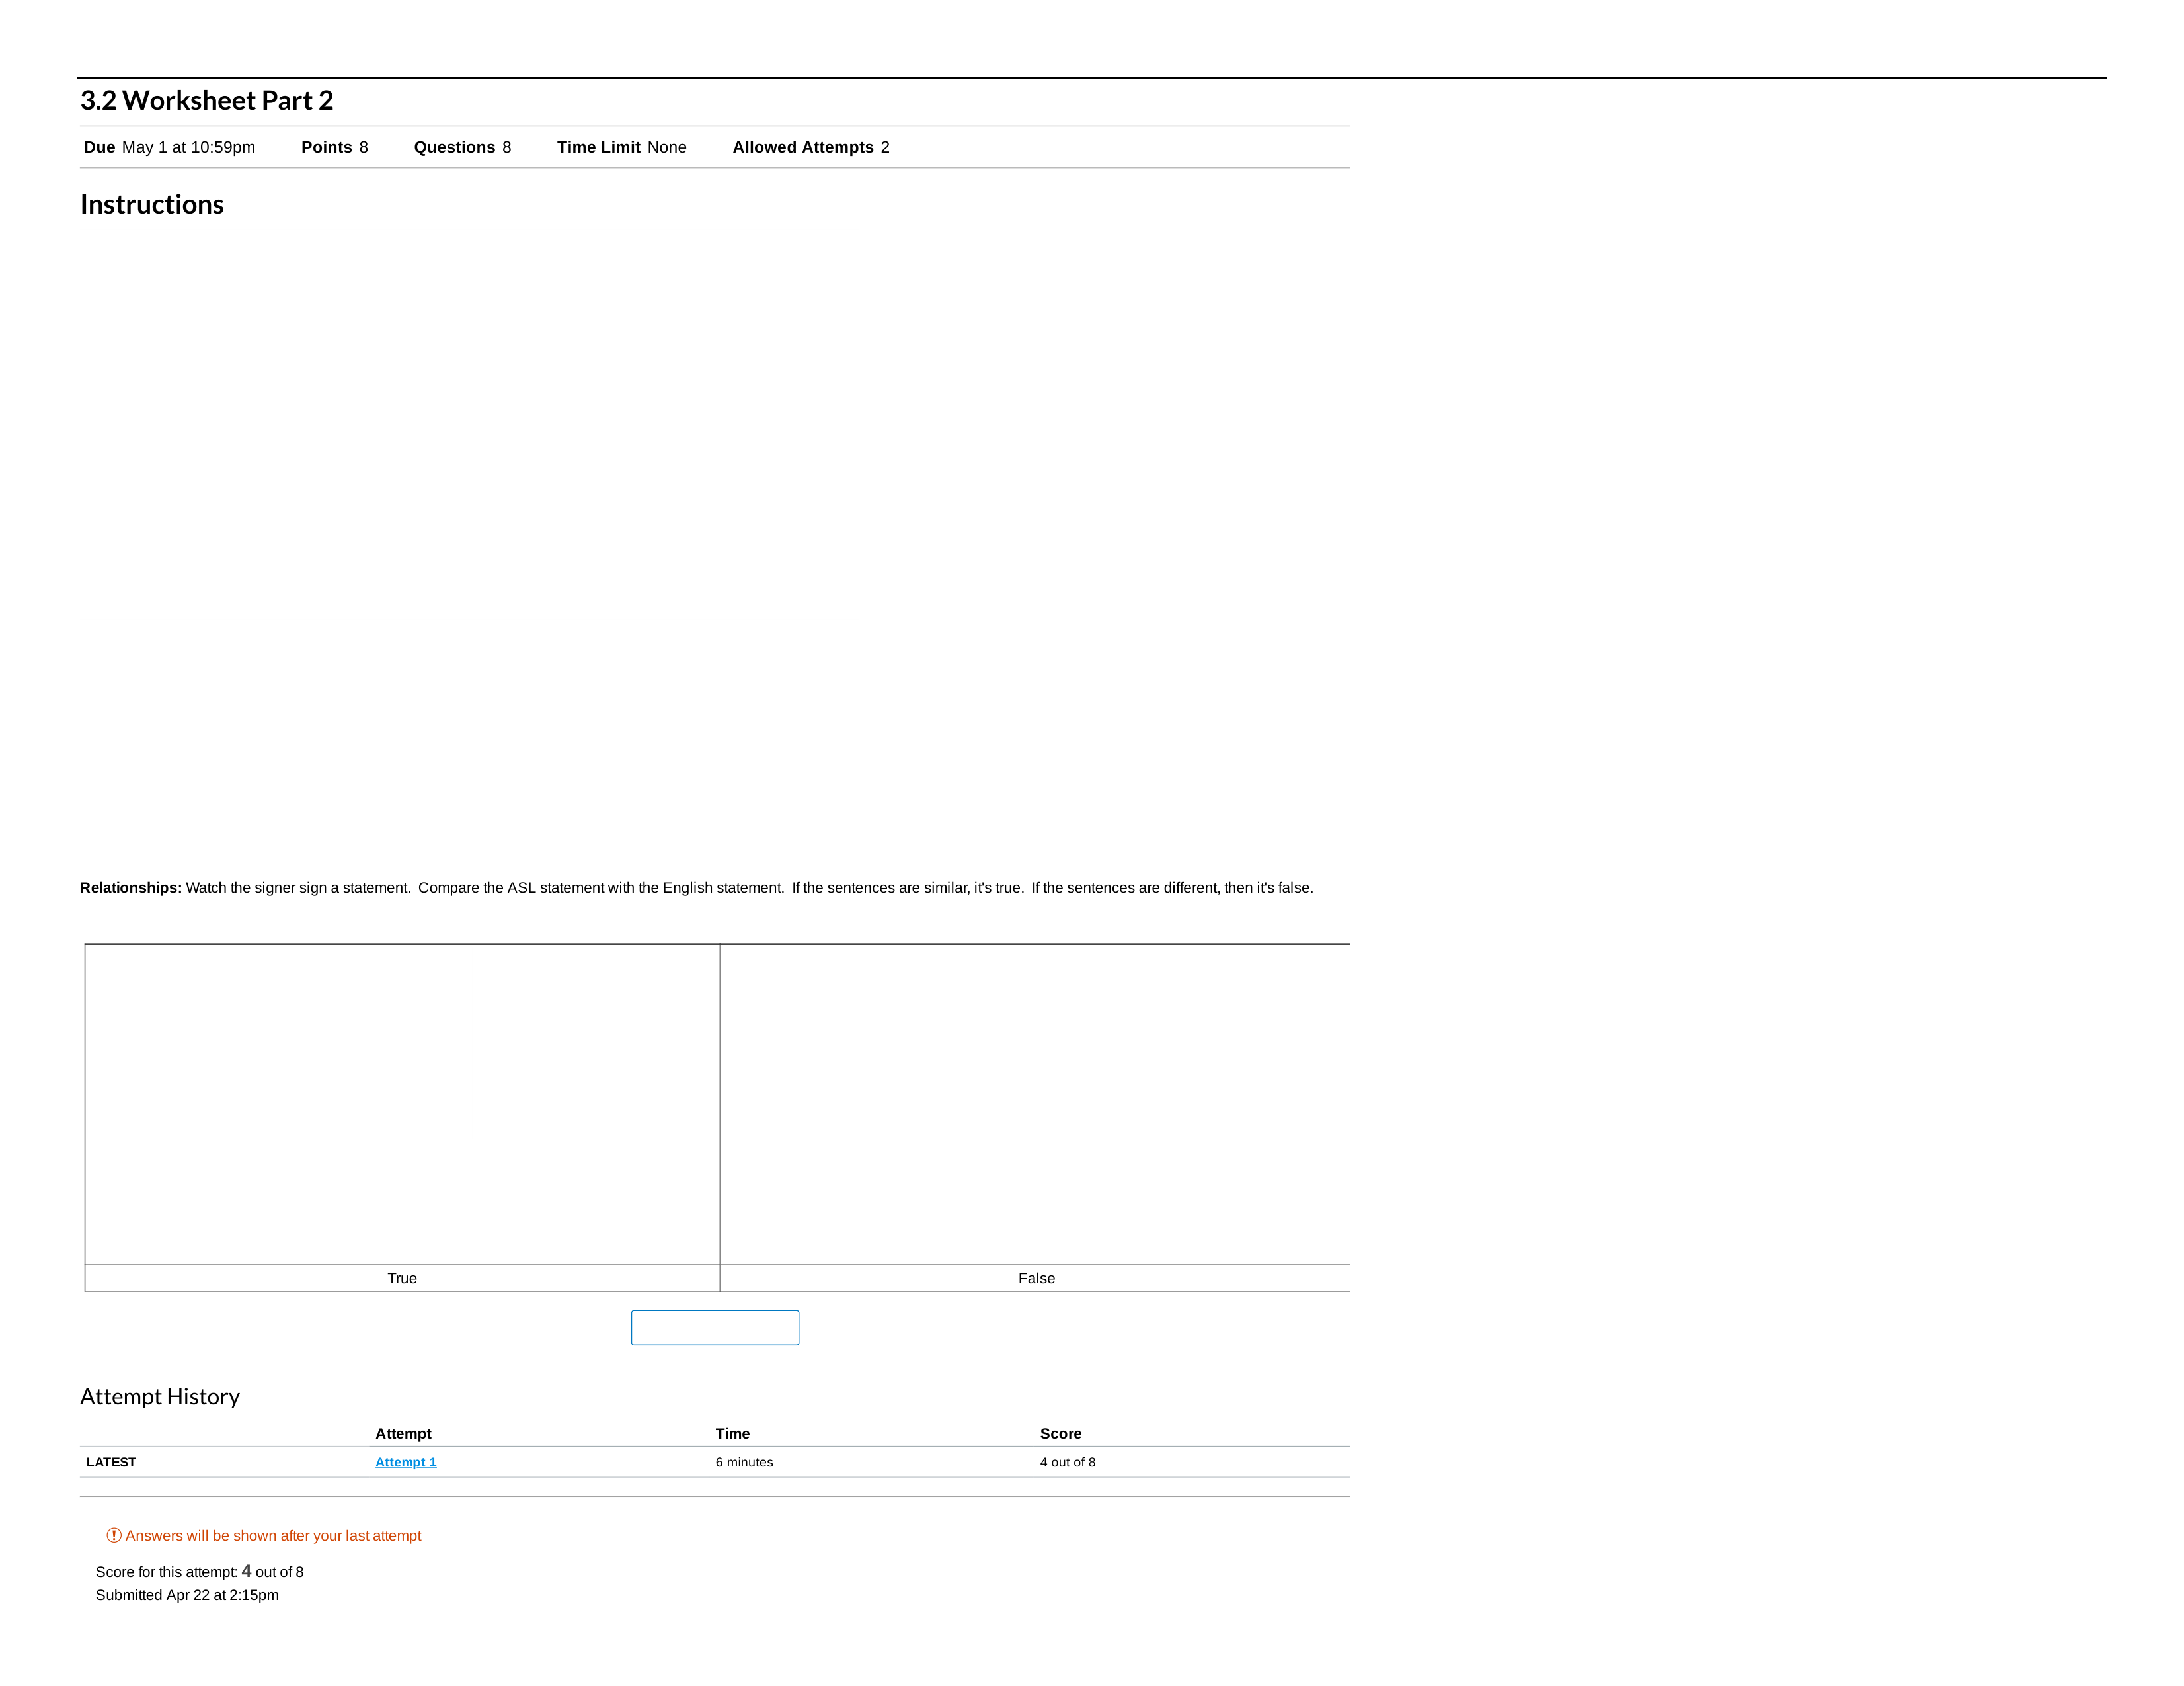Screen dimensions: 2184x1686
Task: Click the Due May 1 at 10:59pm text
Action: coord(170,147)
